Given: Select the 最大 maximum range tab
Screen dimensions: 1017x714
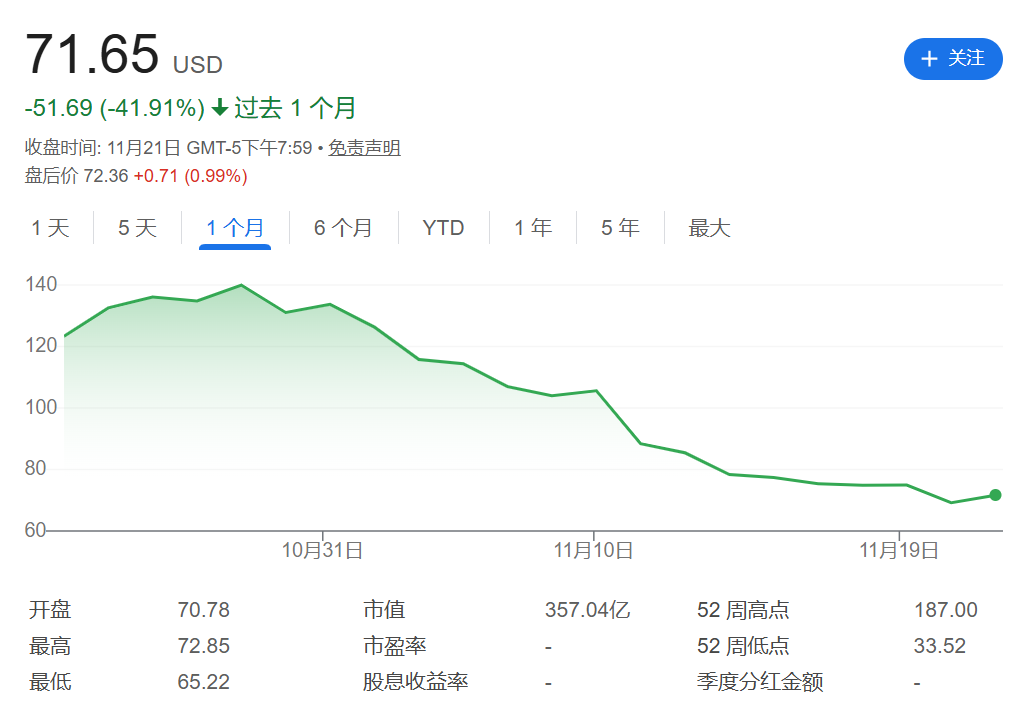Looking at the screenshot, I should 709,228.
